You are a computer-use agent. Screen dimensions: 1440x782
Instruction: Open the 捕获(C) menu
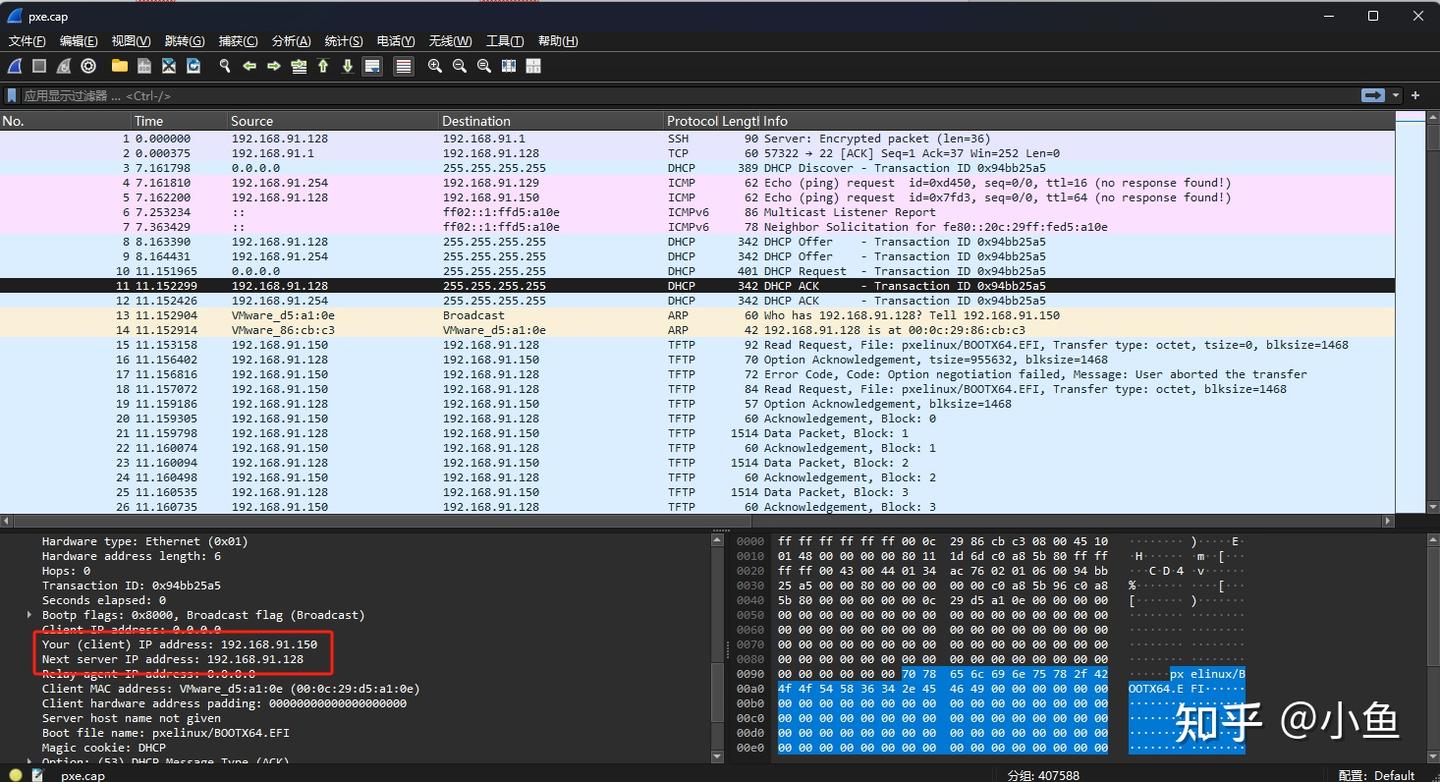click(238, 41)
